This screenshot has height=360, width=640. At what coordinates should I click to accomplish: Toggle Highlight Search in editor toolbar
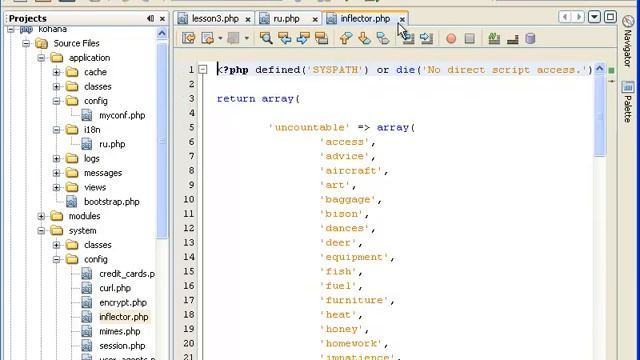point(322,38)
